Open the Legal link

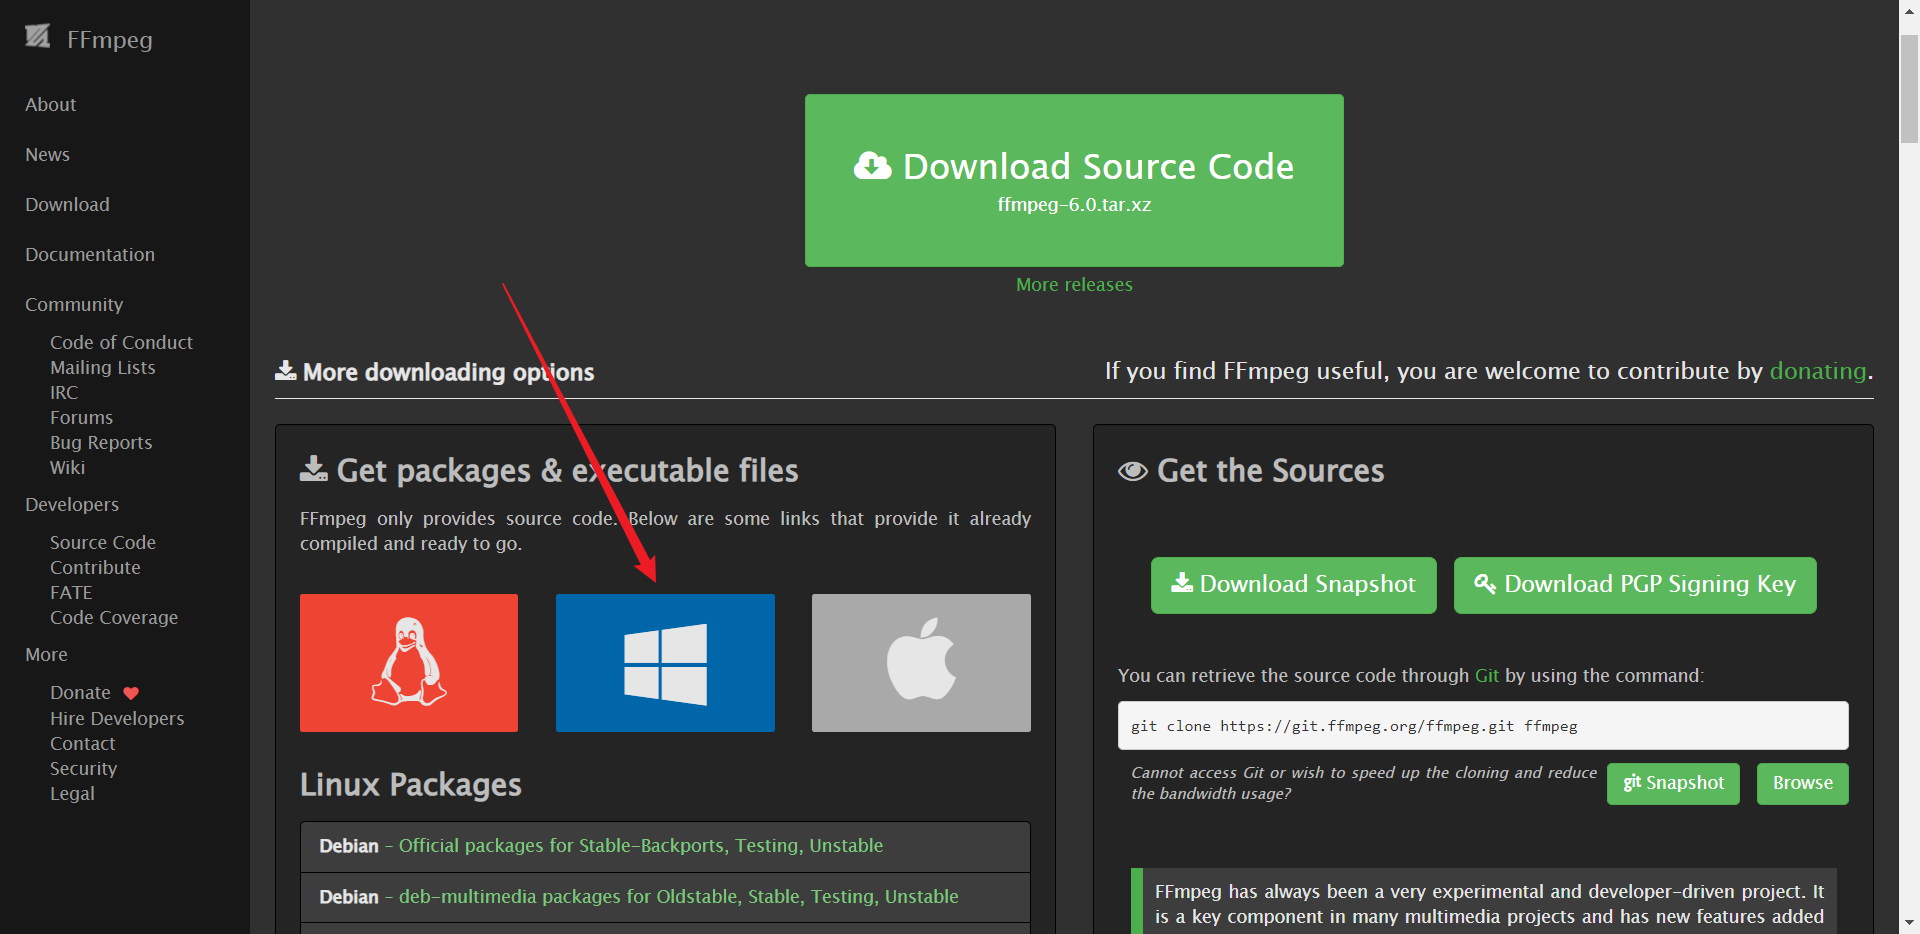pos(72,794)
